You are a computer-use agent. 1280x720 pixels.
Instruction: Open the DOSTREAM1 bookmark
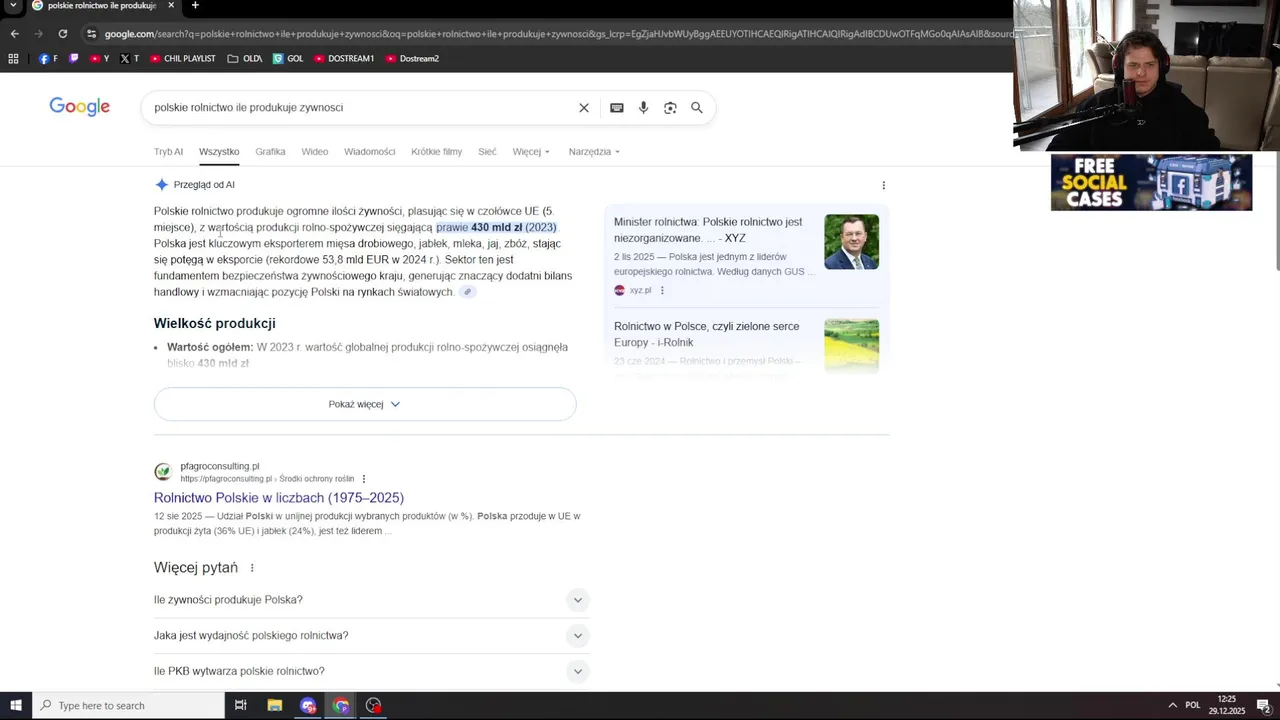pos(344,58)
